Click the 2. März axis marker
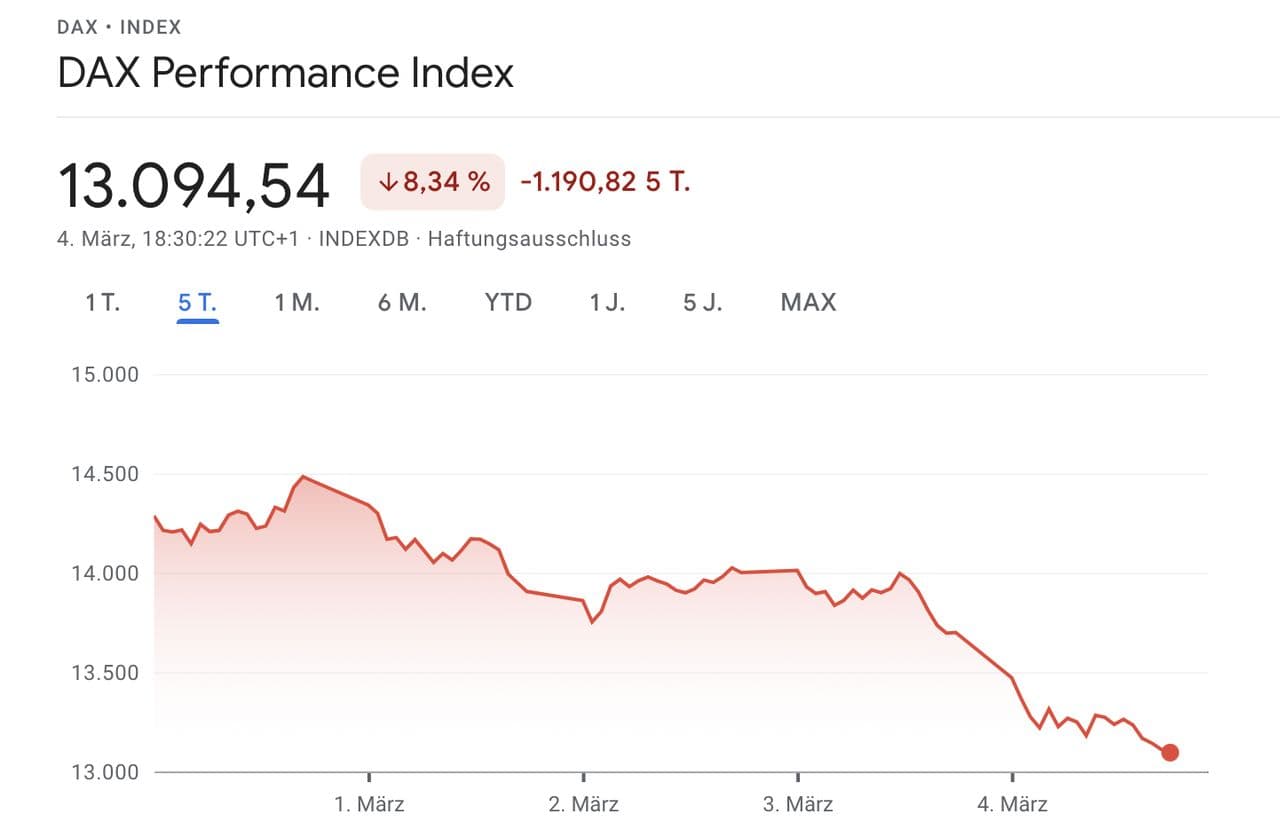 point(584,804)
